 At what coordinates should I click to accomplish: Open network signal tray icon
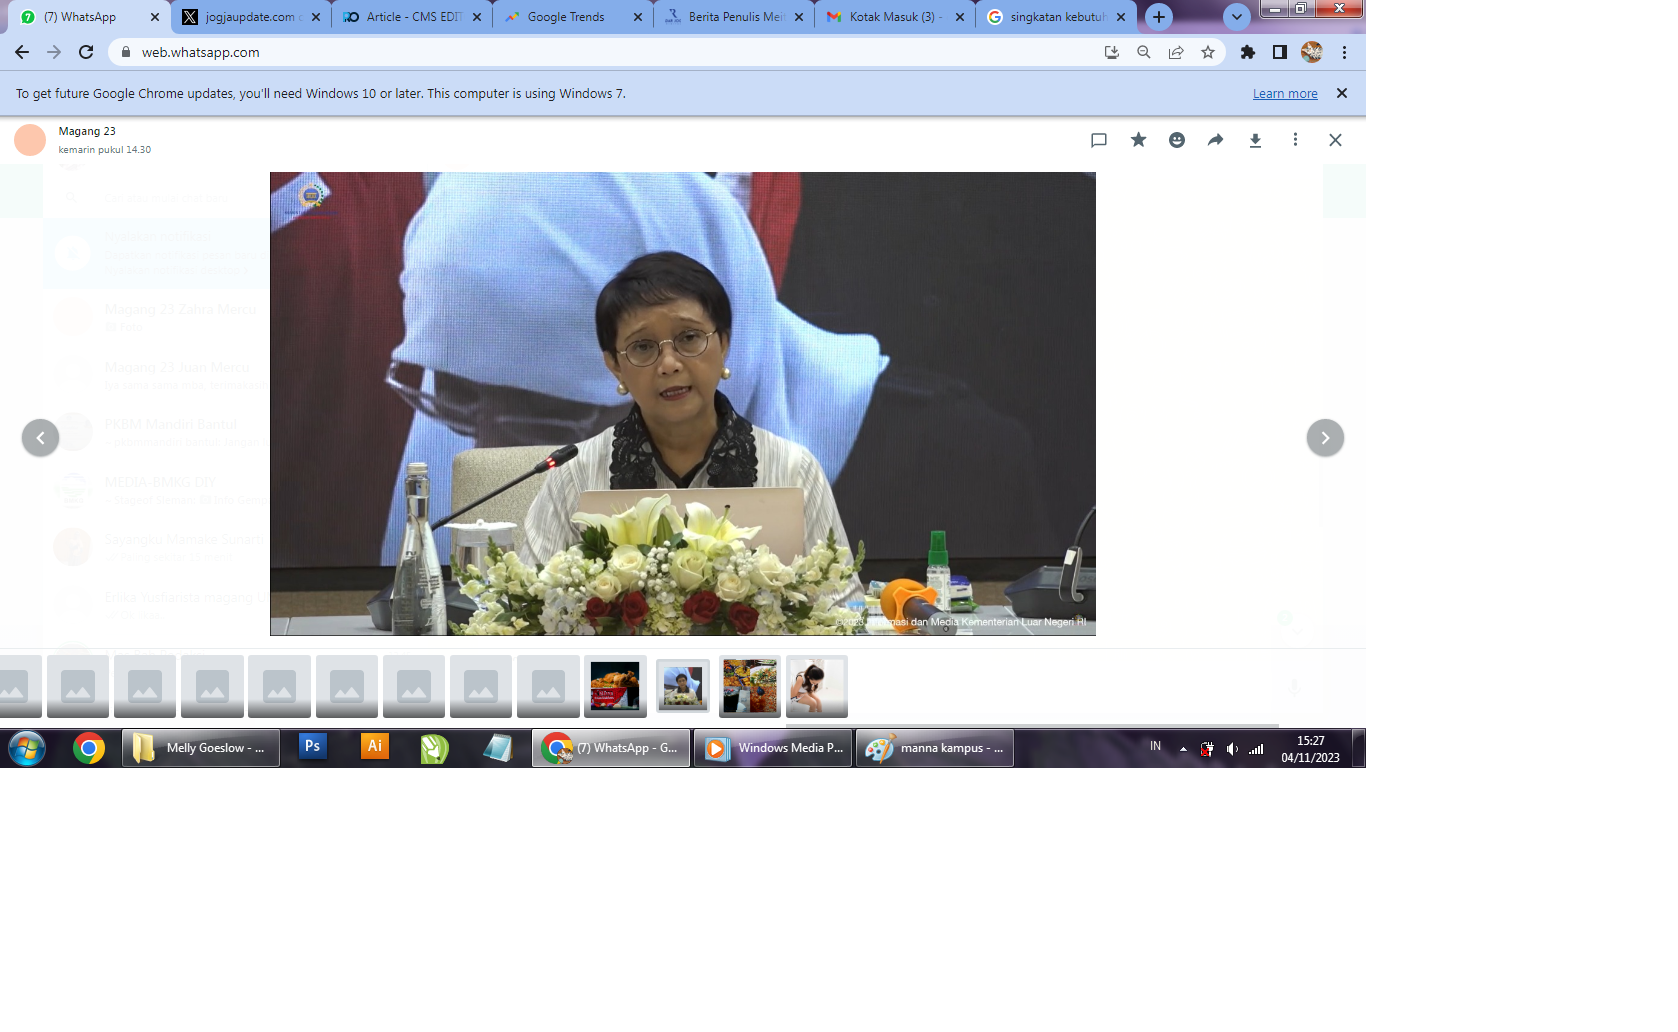1256,749
